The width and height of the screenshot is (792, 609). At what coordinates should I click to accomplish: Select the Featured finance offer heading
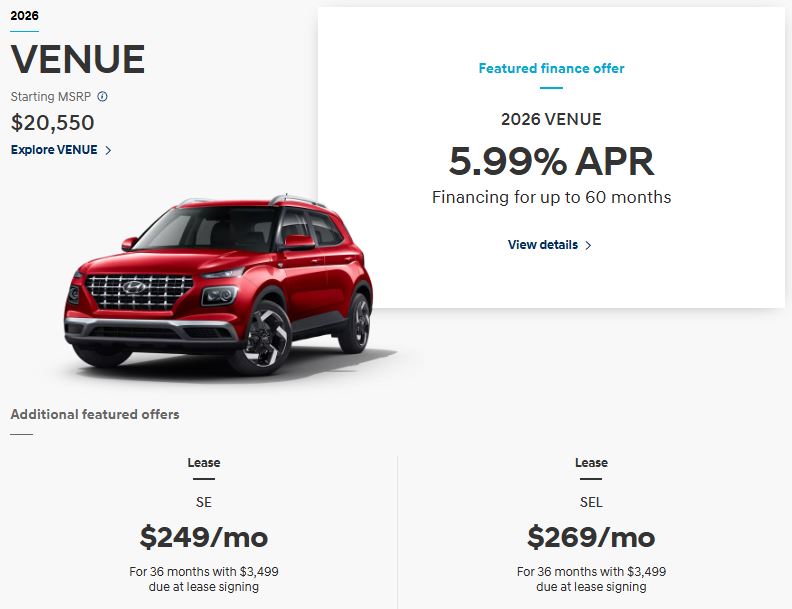coord(551,69)
